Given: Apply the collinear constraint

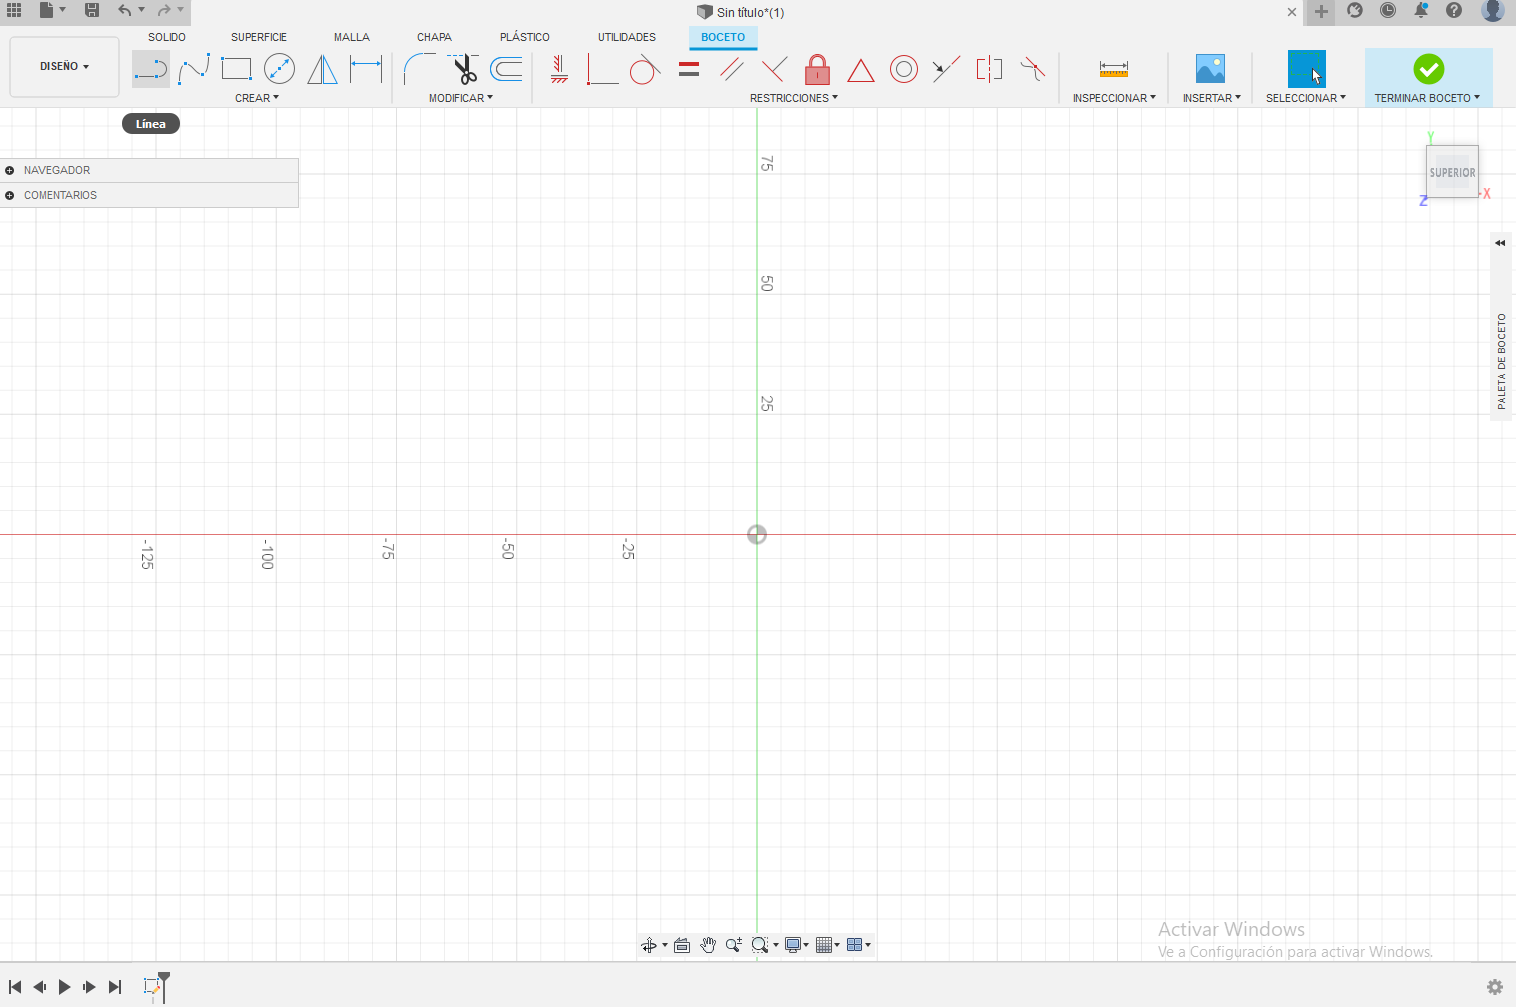Looking at the screenshot, I should coord(946,69).
